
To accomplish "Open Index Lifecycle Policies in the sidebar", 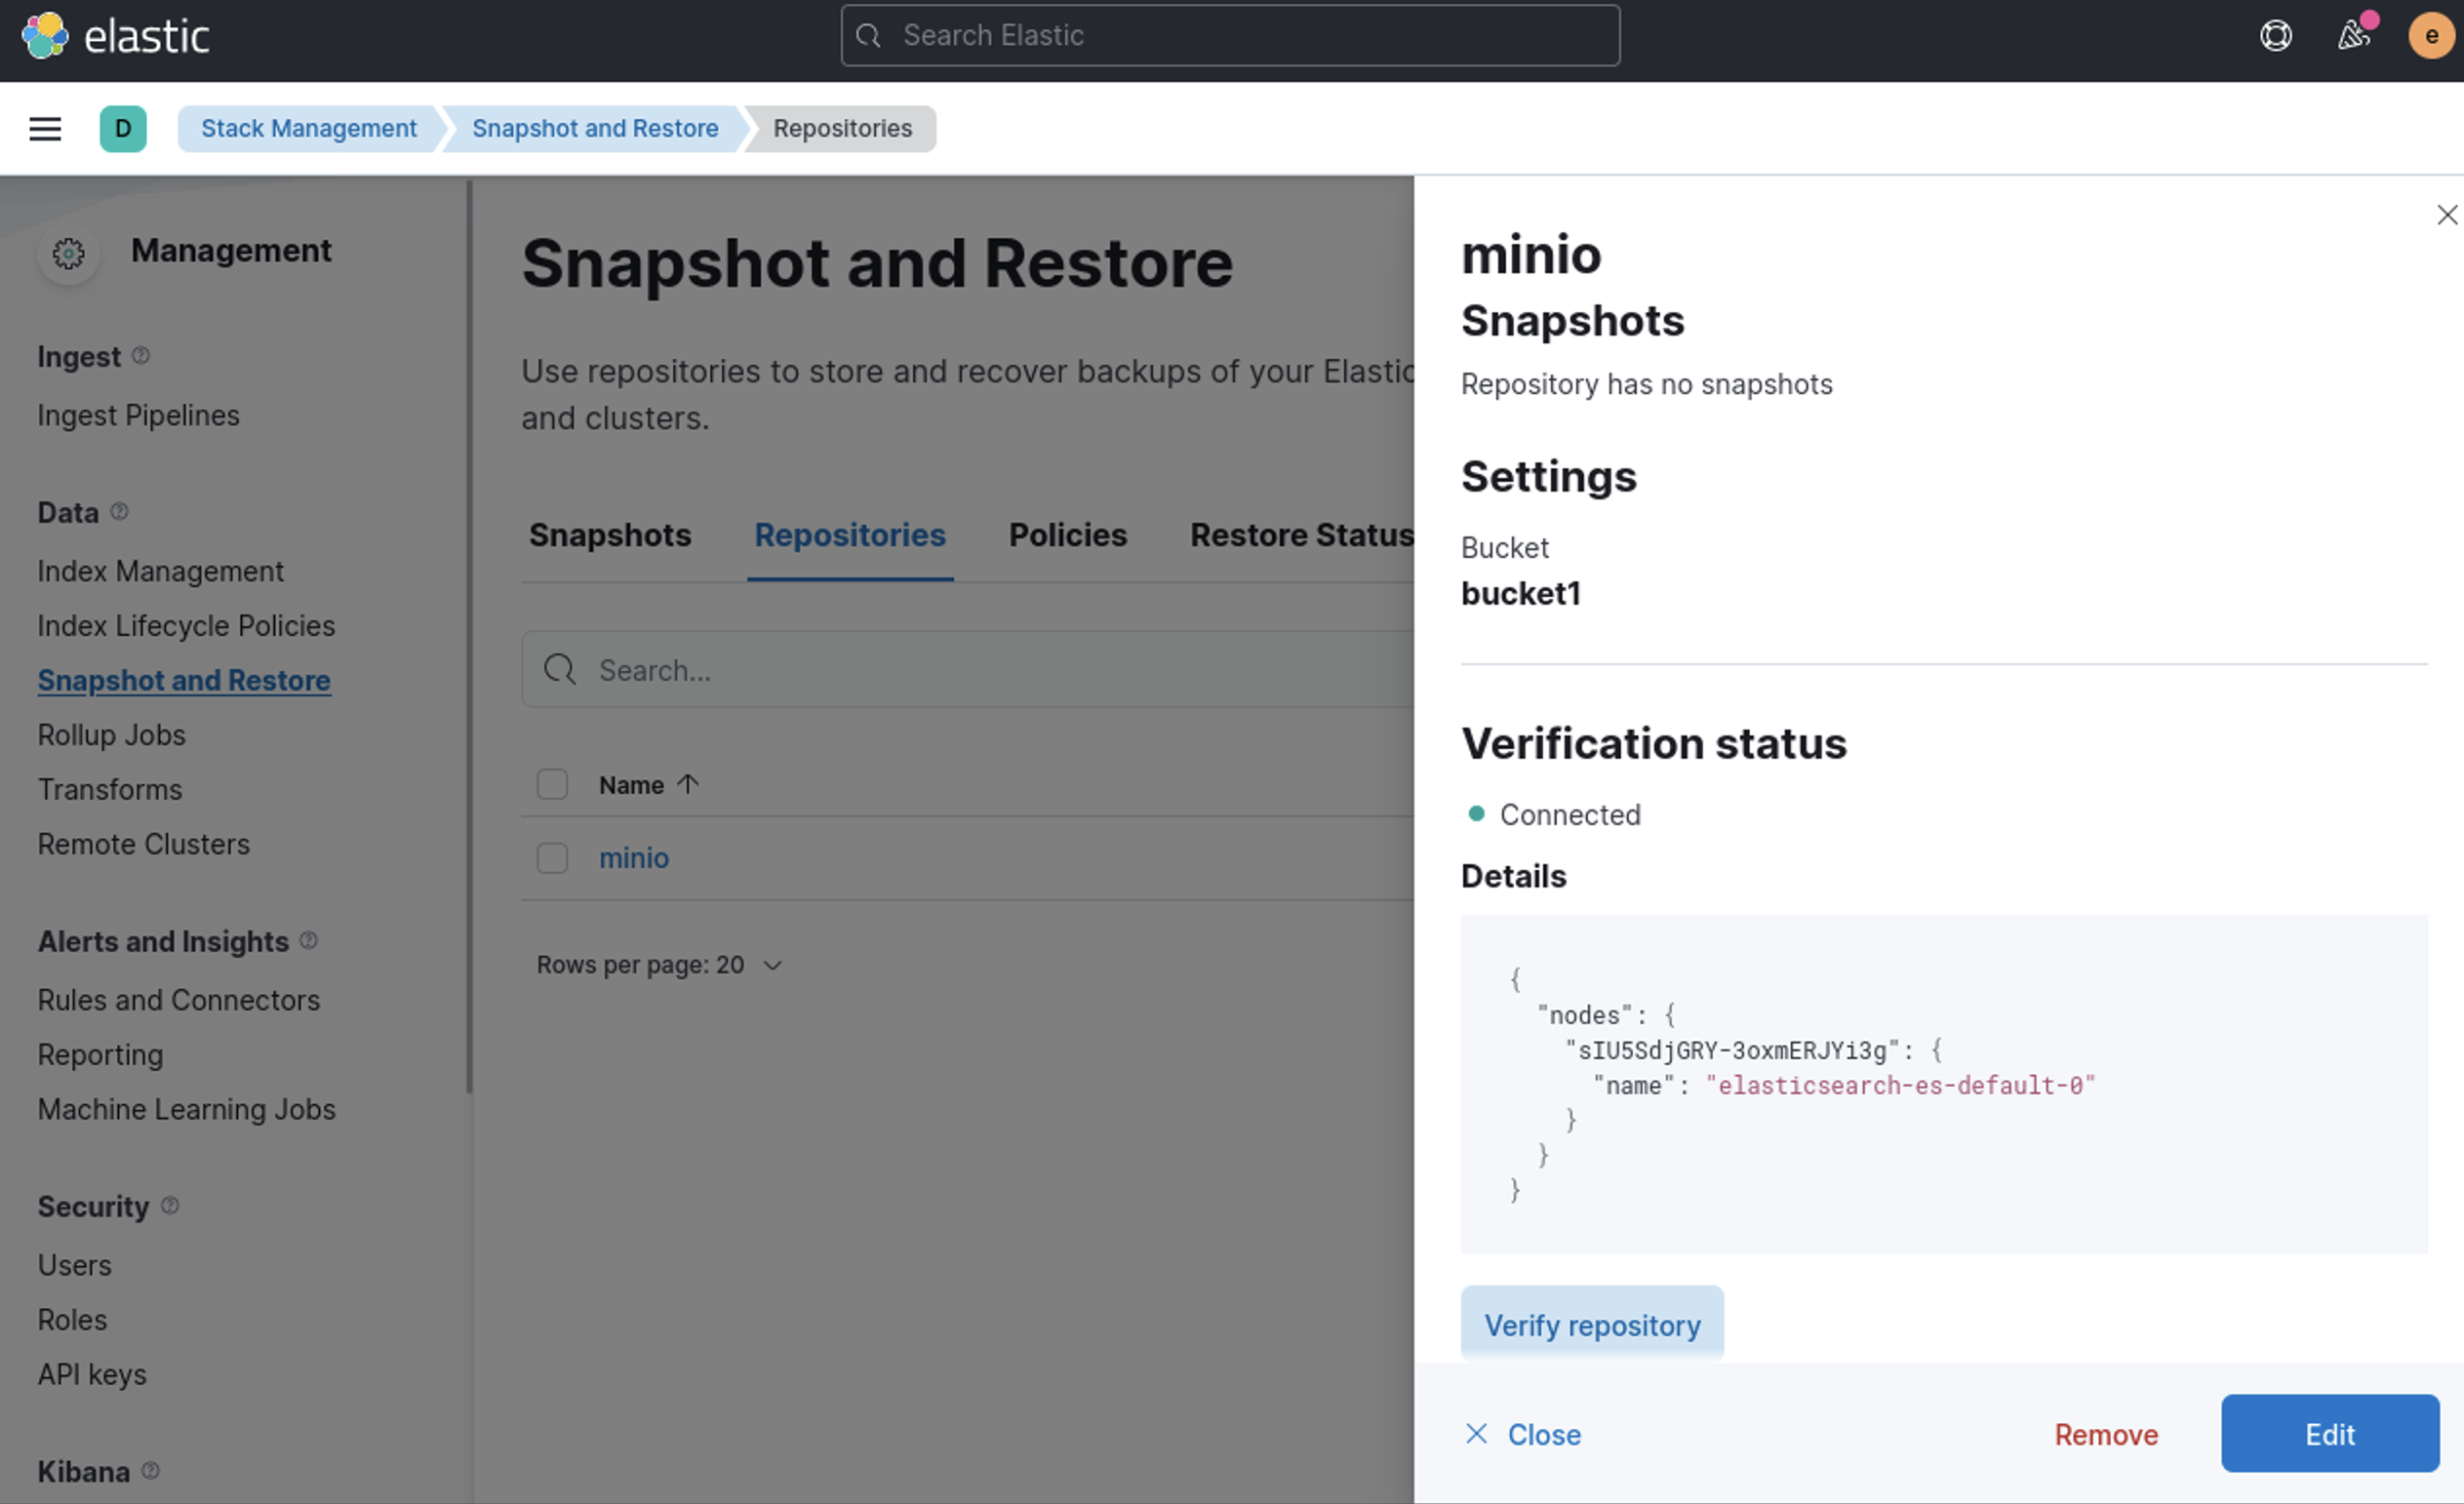I will 186,626.
